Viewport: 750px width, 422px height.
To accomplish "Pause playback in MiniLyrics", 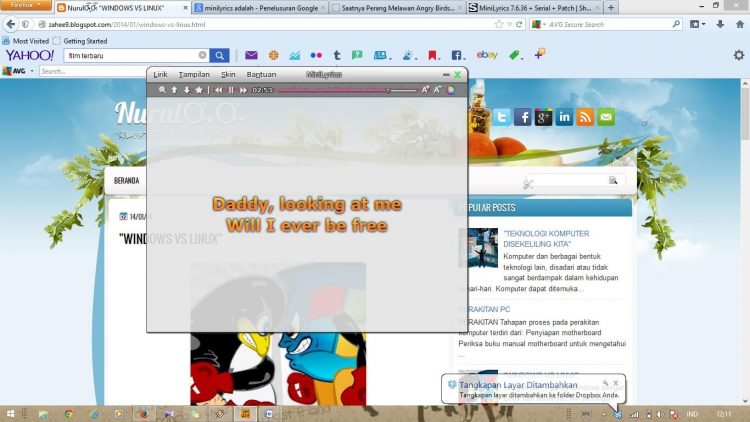I will tap(231, 90).
